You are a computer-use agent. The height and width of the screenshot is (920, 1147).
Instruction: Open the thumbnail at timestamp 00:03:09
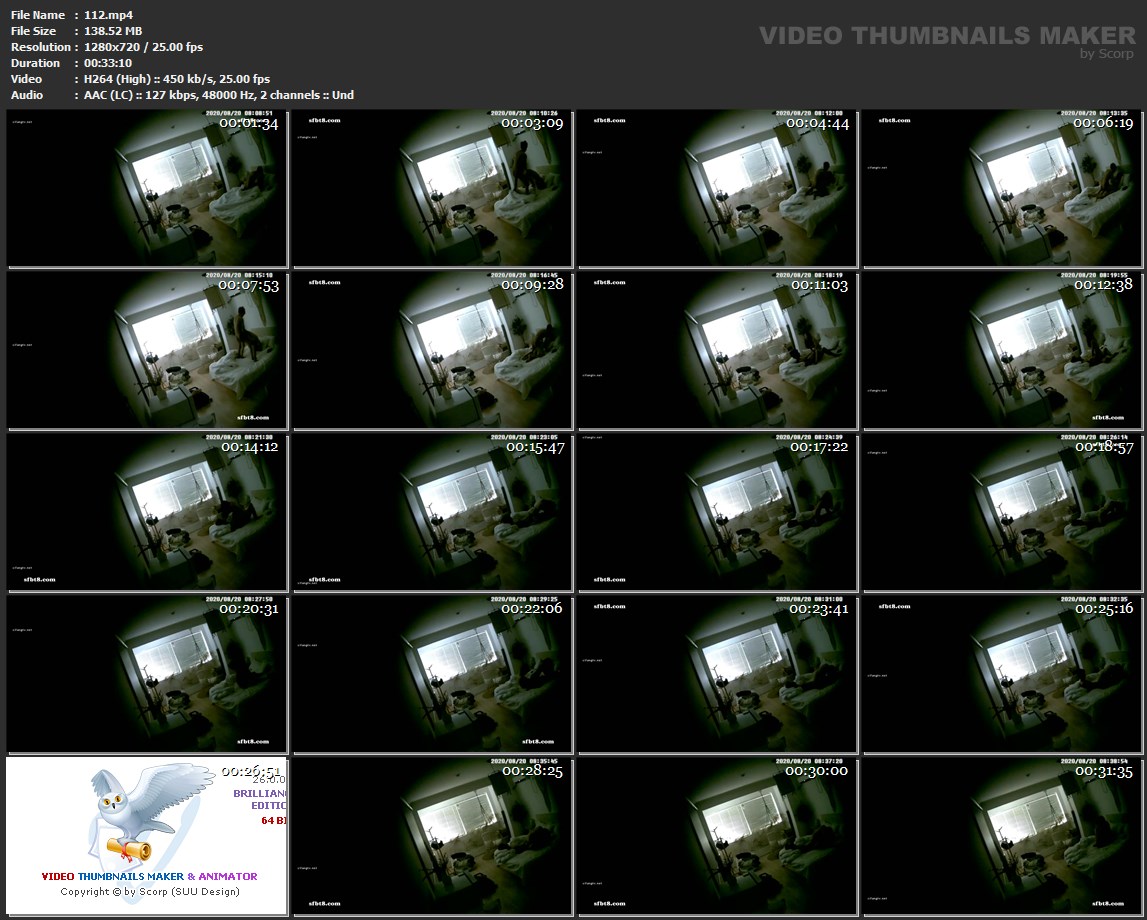click(x=432, y=189)
